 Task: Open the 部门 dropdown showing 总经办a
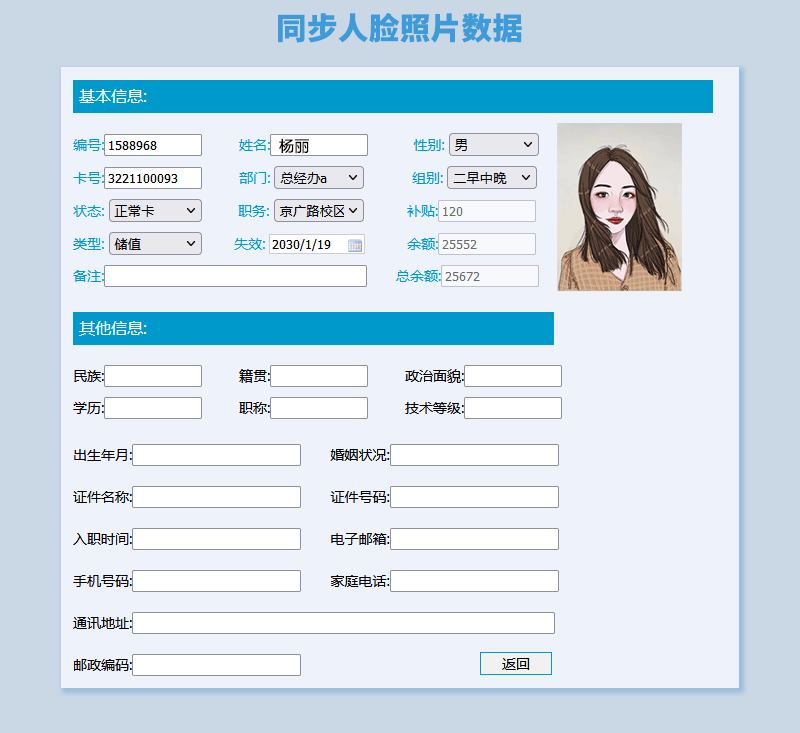[318, 178]
